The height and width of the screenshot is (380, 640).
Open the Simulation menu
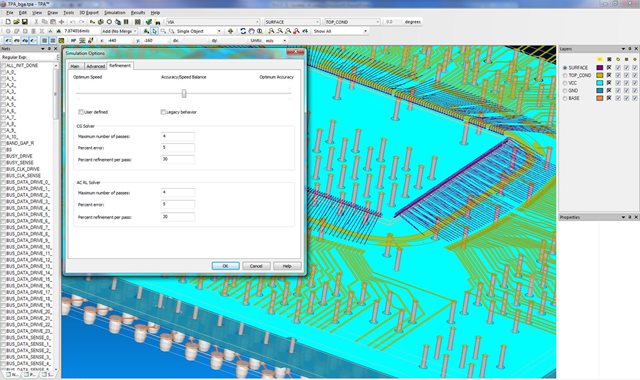tap(114, 13)
